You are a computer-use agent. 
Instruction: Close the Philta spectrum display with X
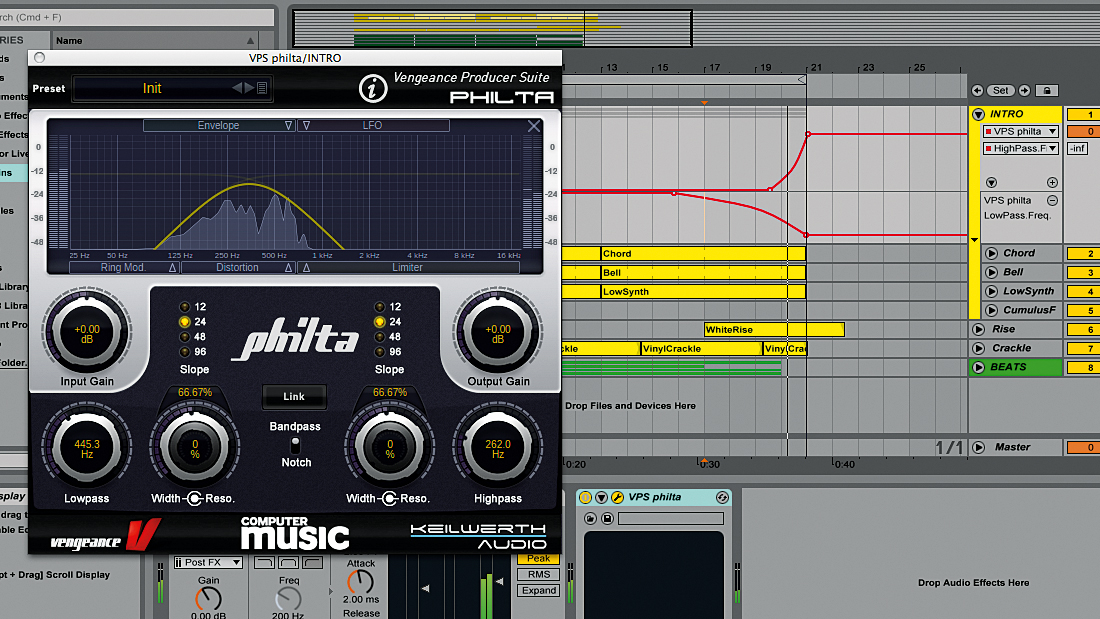point(534,126)
